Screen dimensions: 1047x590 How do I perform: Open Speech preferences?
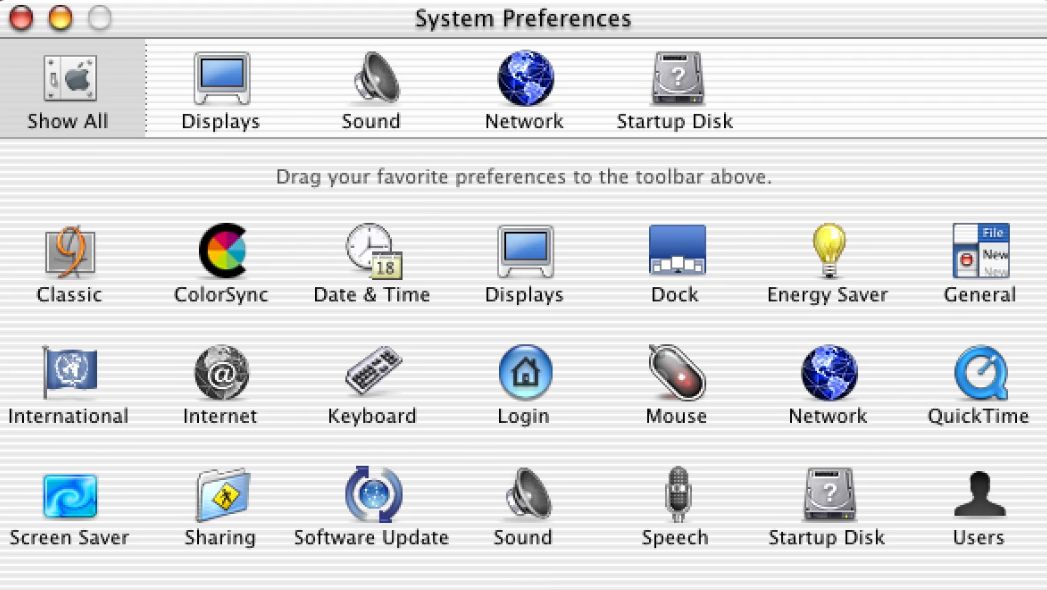click(678, 495)
